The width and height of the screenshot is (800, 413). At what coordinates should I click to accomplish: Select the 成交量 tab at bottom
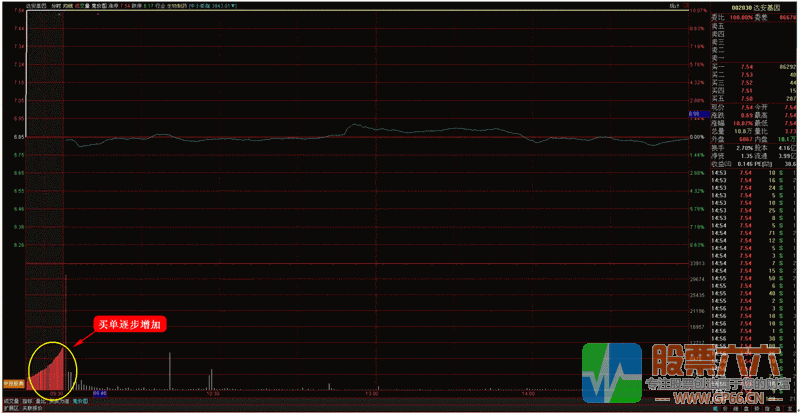click(12, 400)
